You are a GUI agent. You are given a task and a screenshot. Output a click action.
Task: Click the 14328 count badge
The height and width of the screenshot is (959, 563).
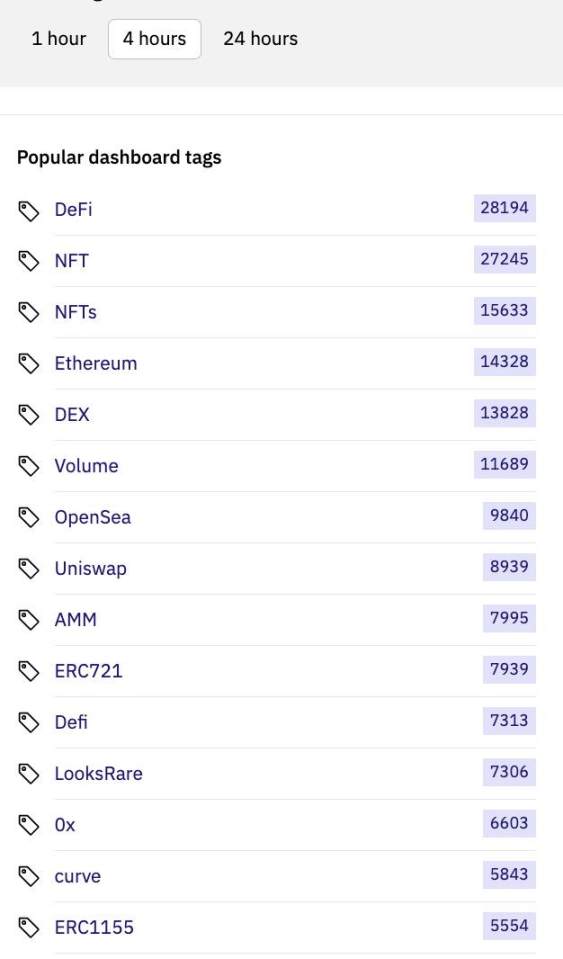pos(504,361)
